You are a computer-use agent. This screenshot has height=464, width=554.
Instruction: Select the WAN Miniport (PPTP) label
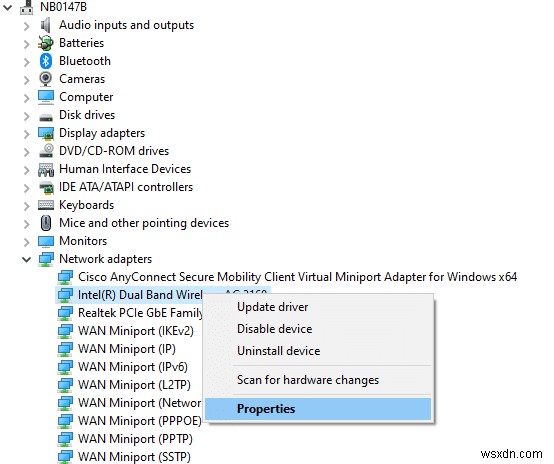pos(135,439)
